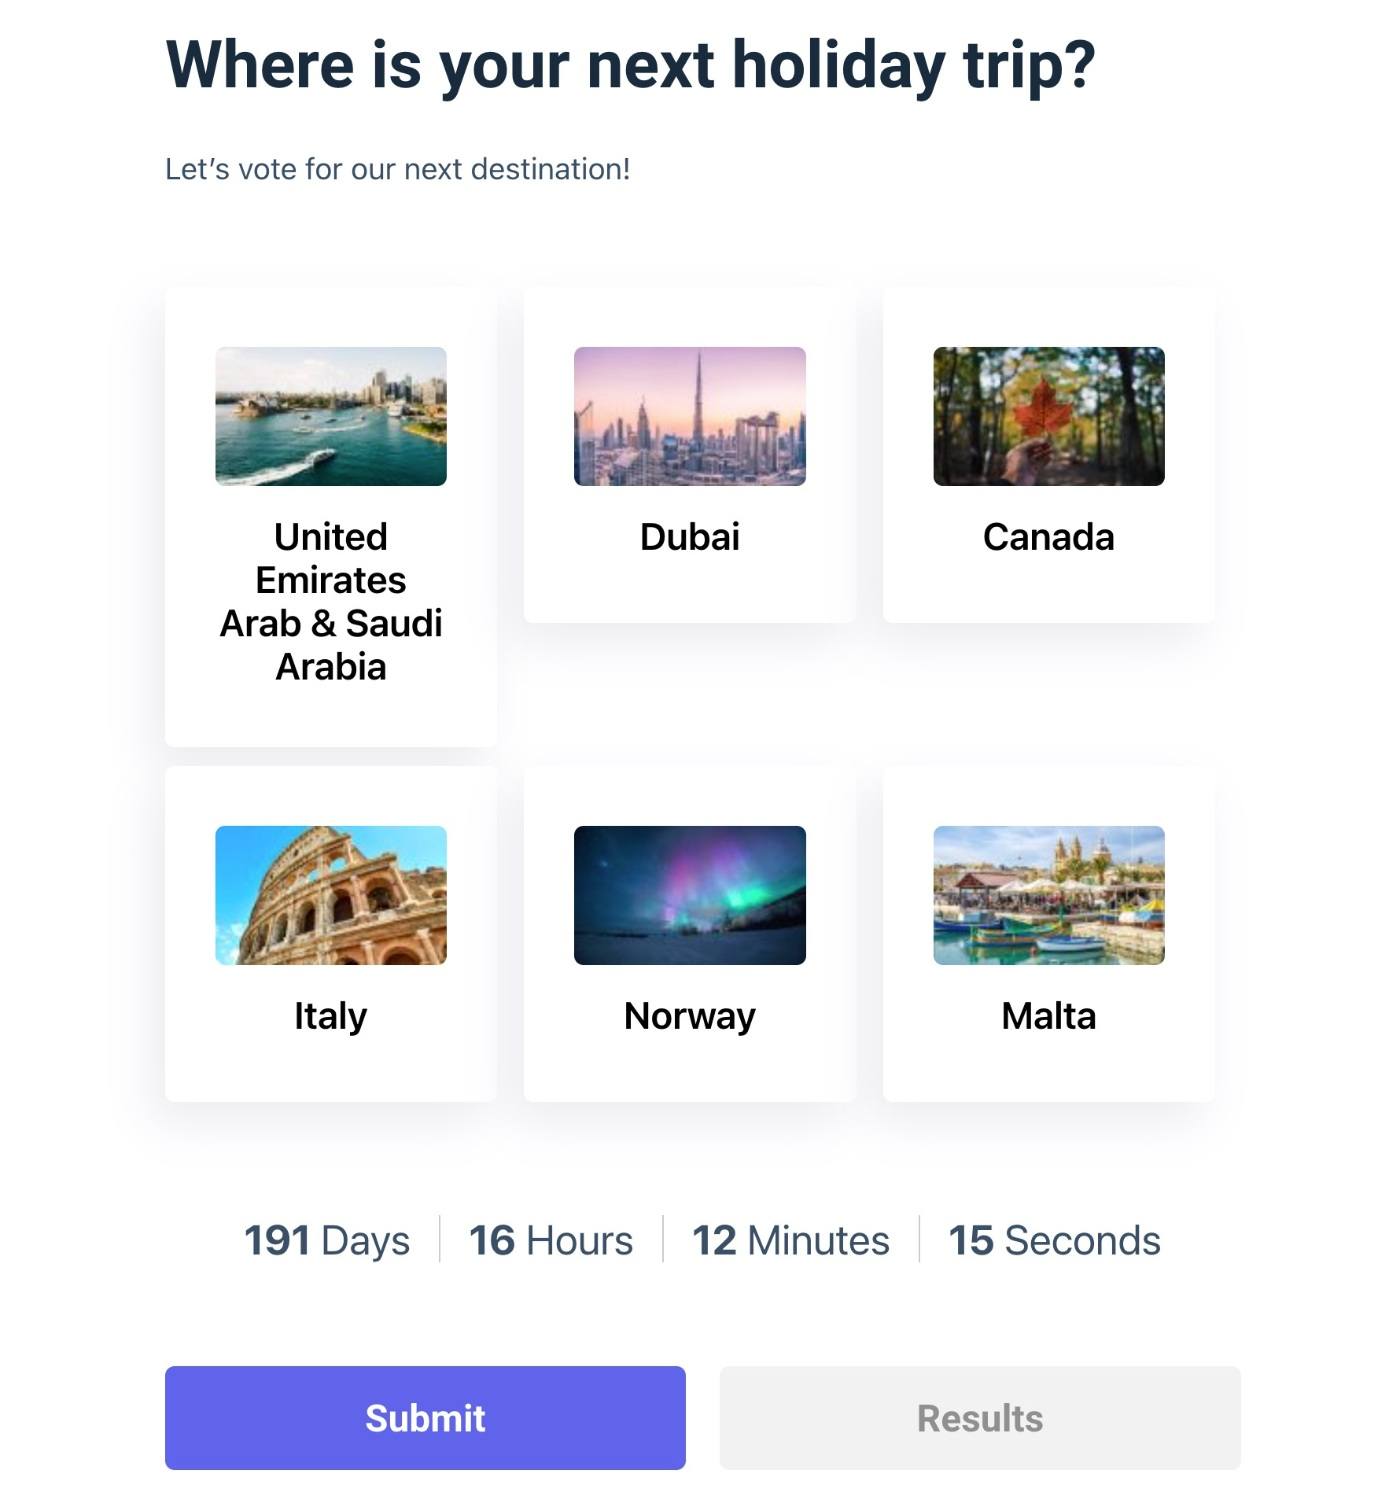
Task: Click the 15 Seconds countdown counter
Action: click(1055, 1240)
